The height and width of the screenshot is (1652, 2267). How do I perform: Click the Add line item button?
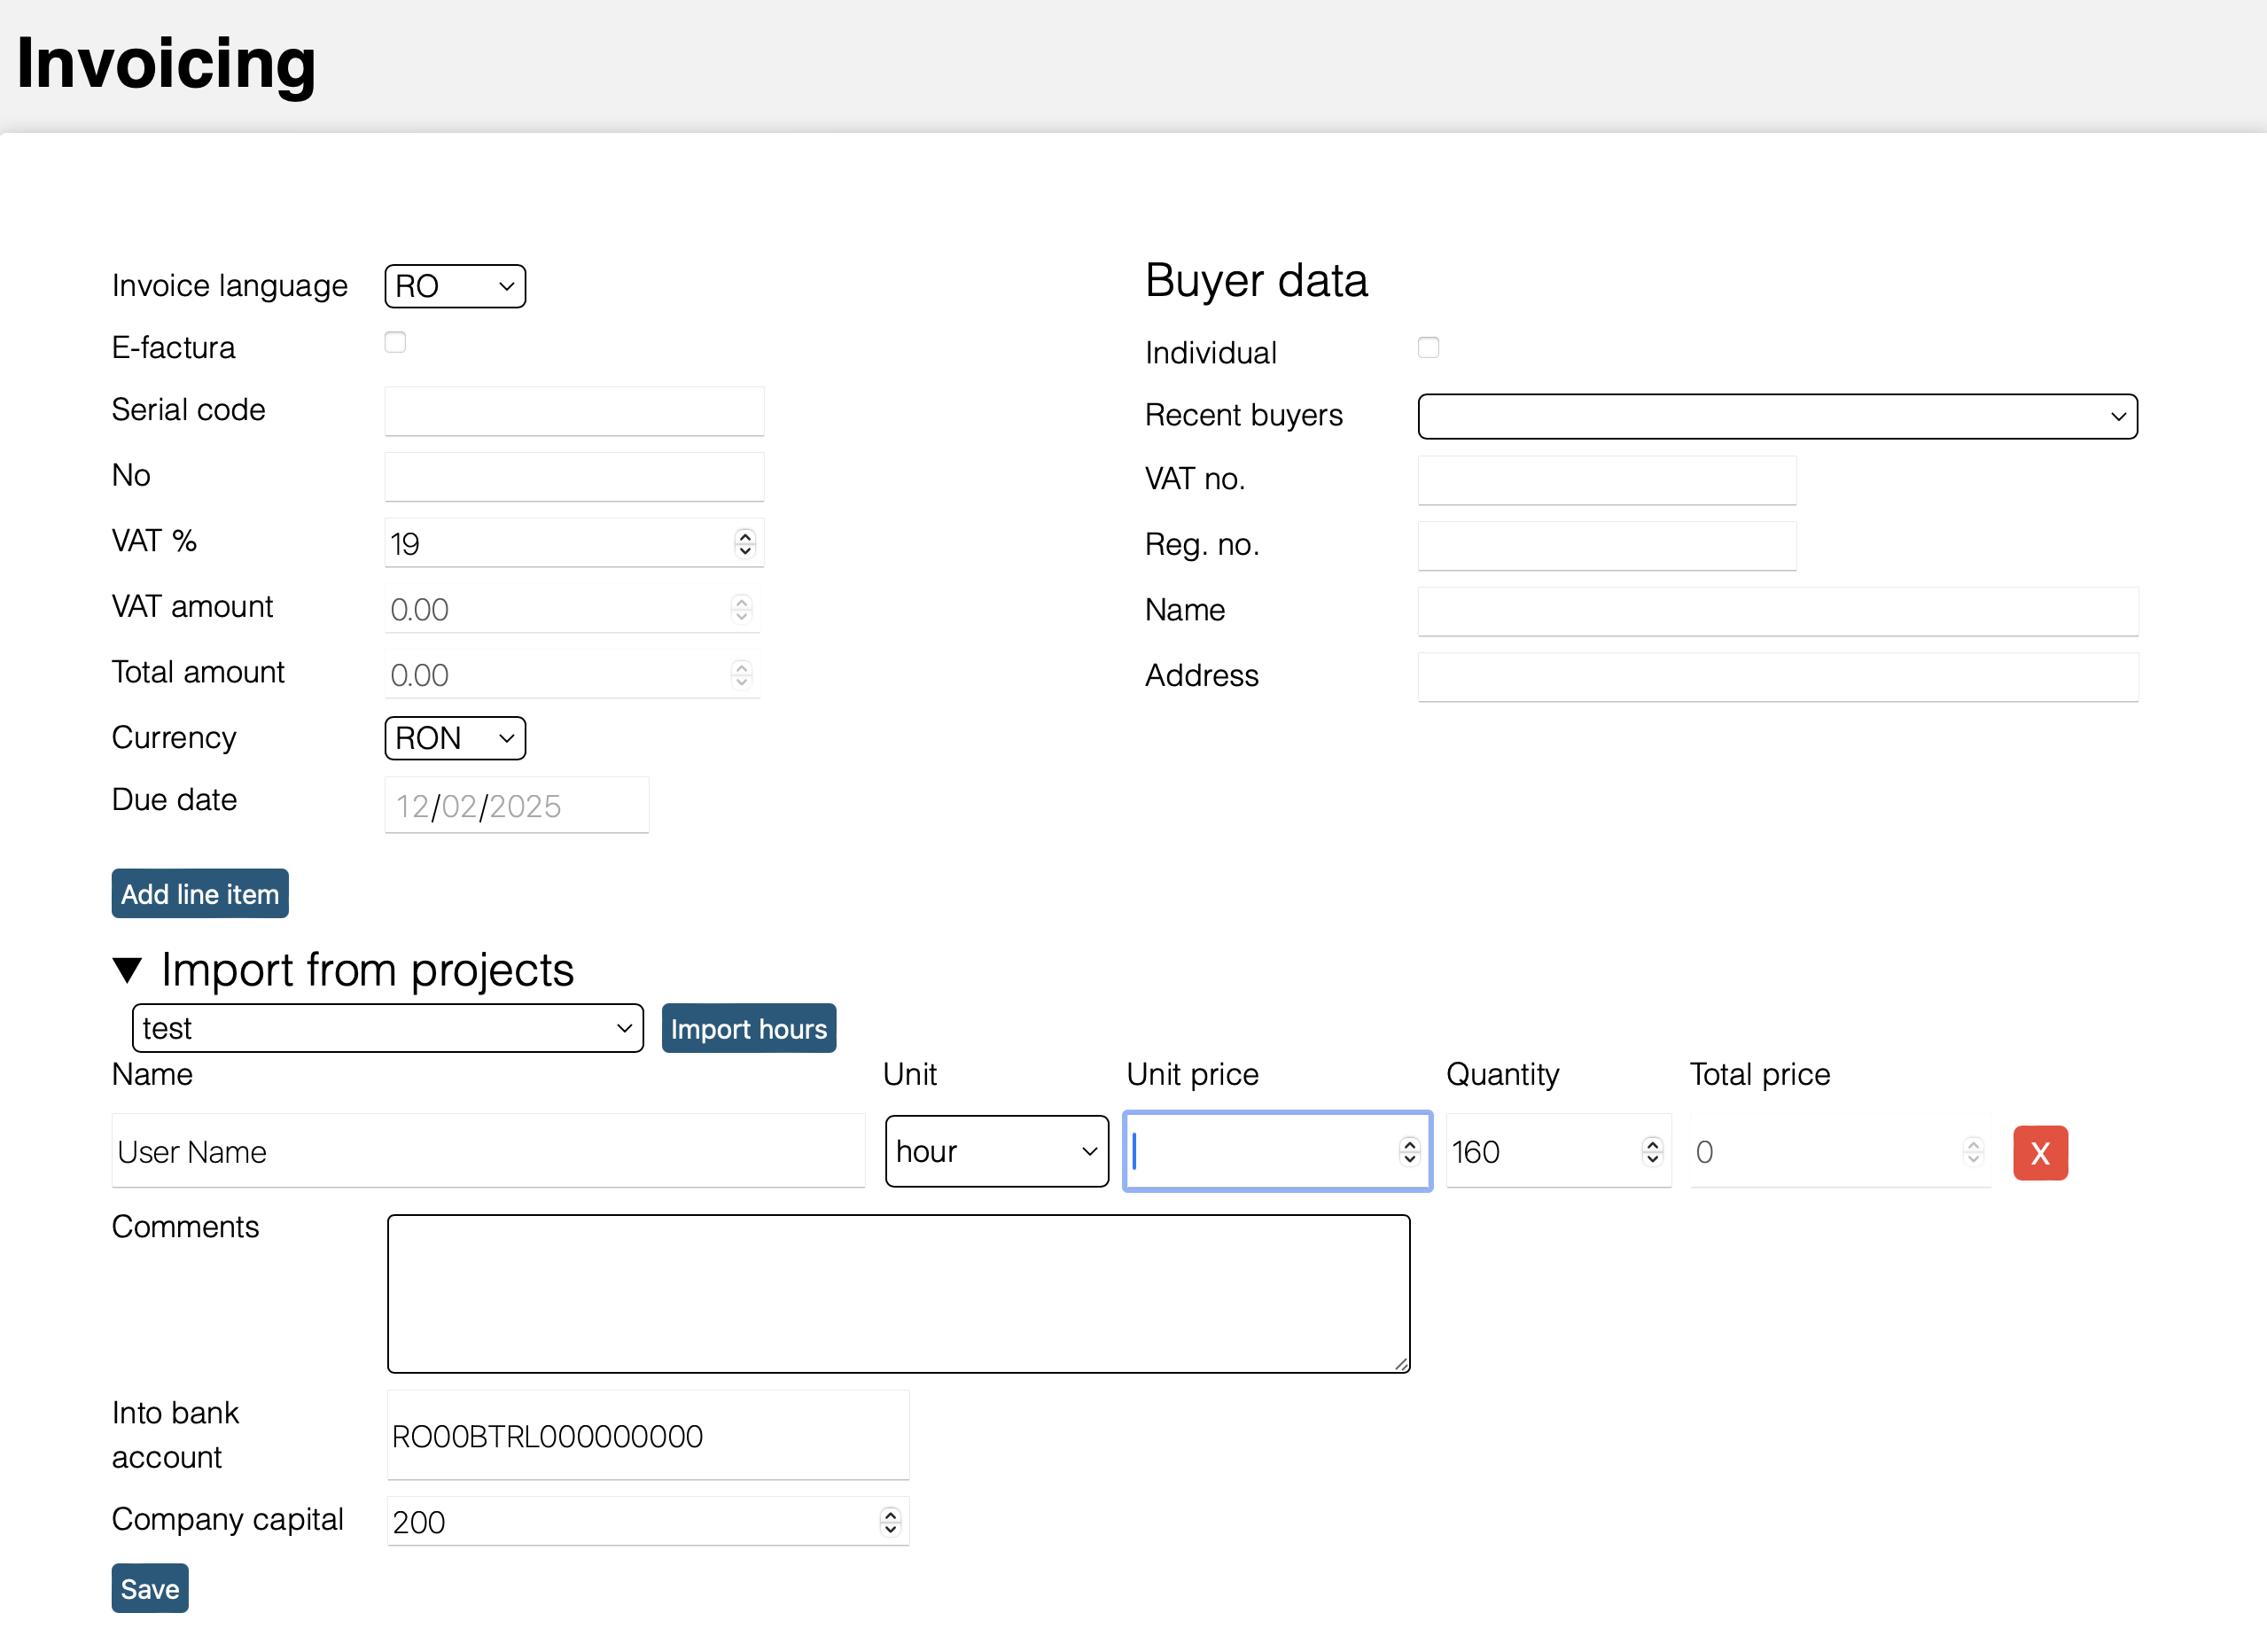tap(200, 893)
